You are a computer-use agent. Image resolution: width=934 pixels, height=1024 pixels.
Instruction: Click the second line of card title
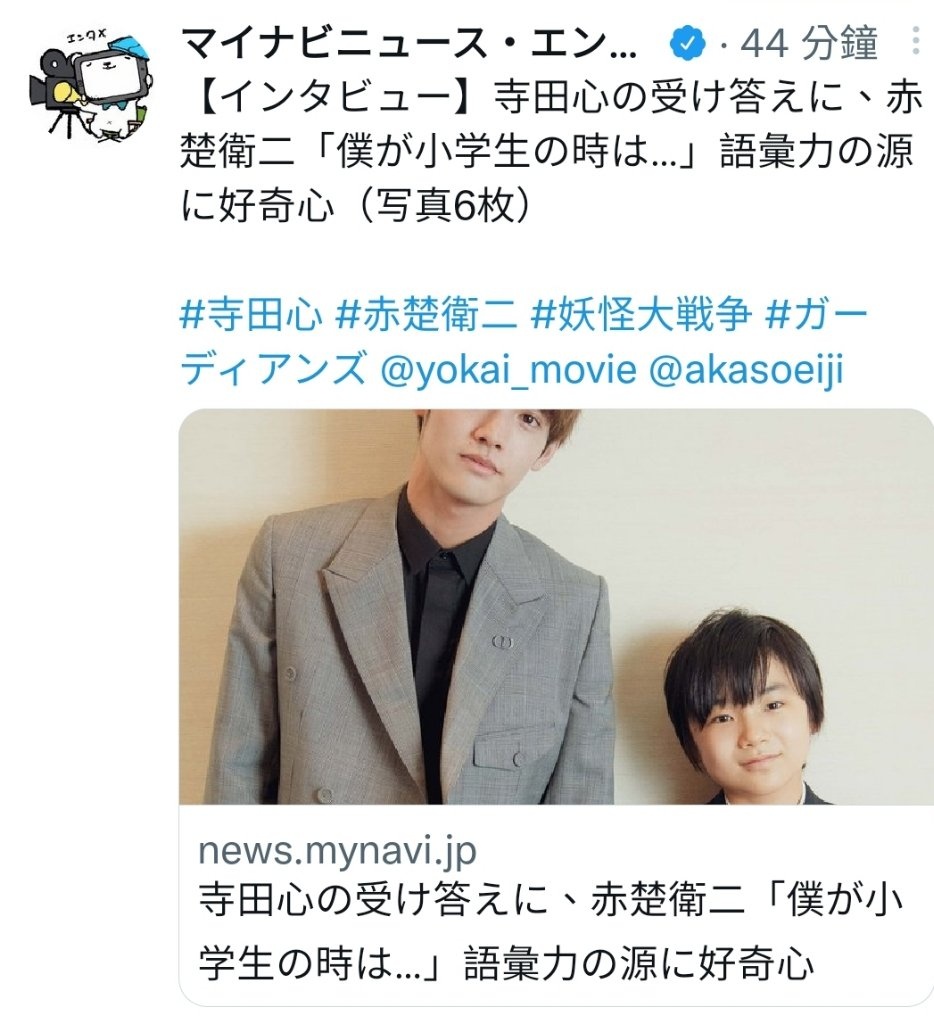[507, 961]
